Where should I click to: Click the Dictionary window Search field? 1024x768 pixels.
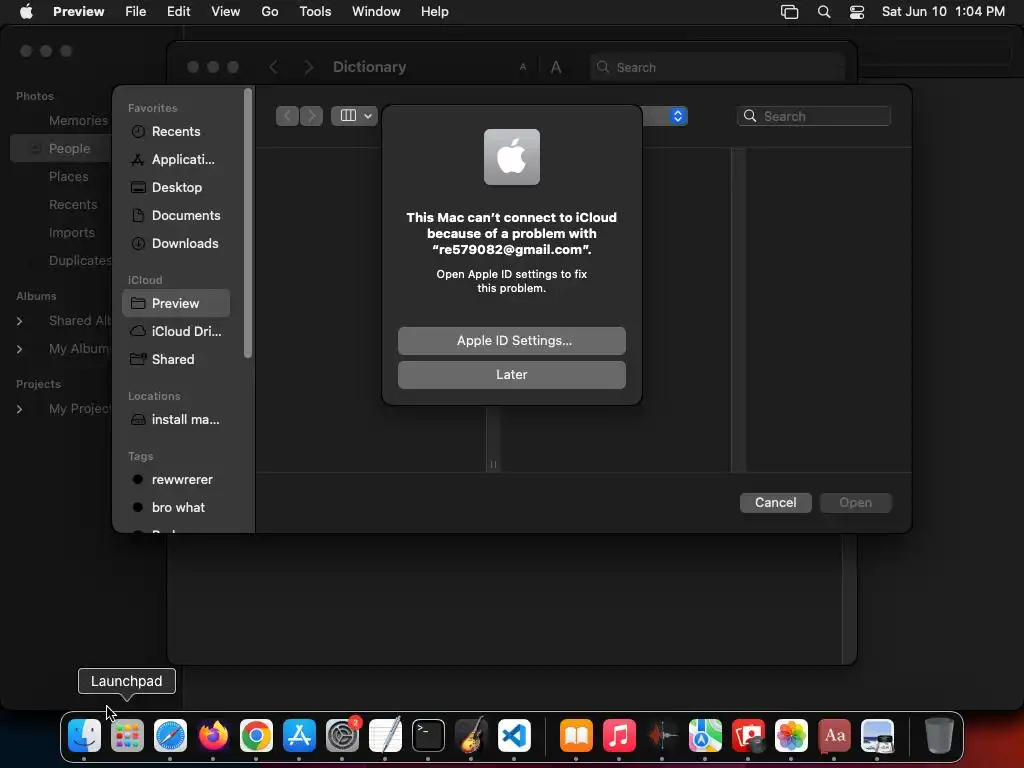[x=718, y=67]
